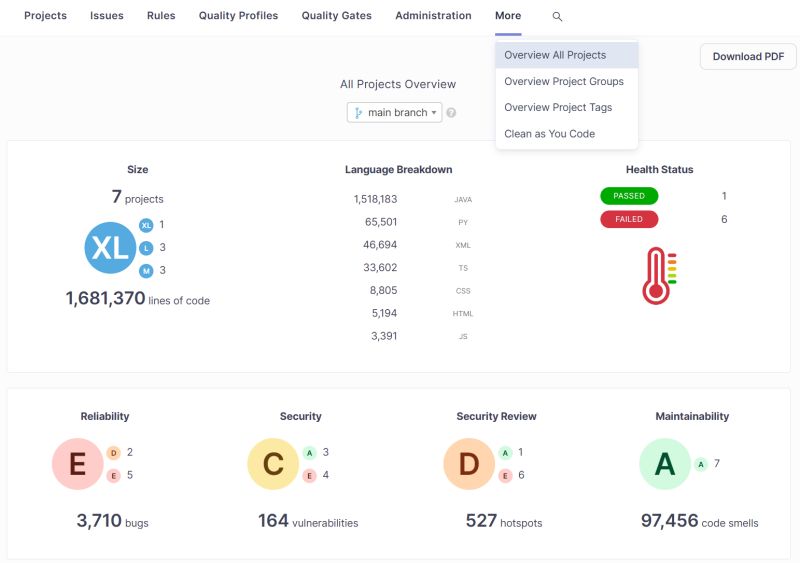Click the large Reliability E rating circle
The image size is (800, 563).
[x=78, y=464]
